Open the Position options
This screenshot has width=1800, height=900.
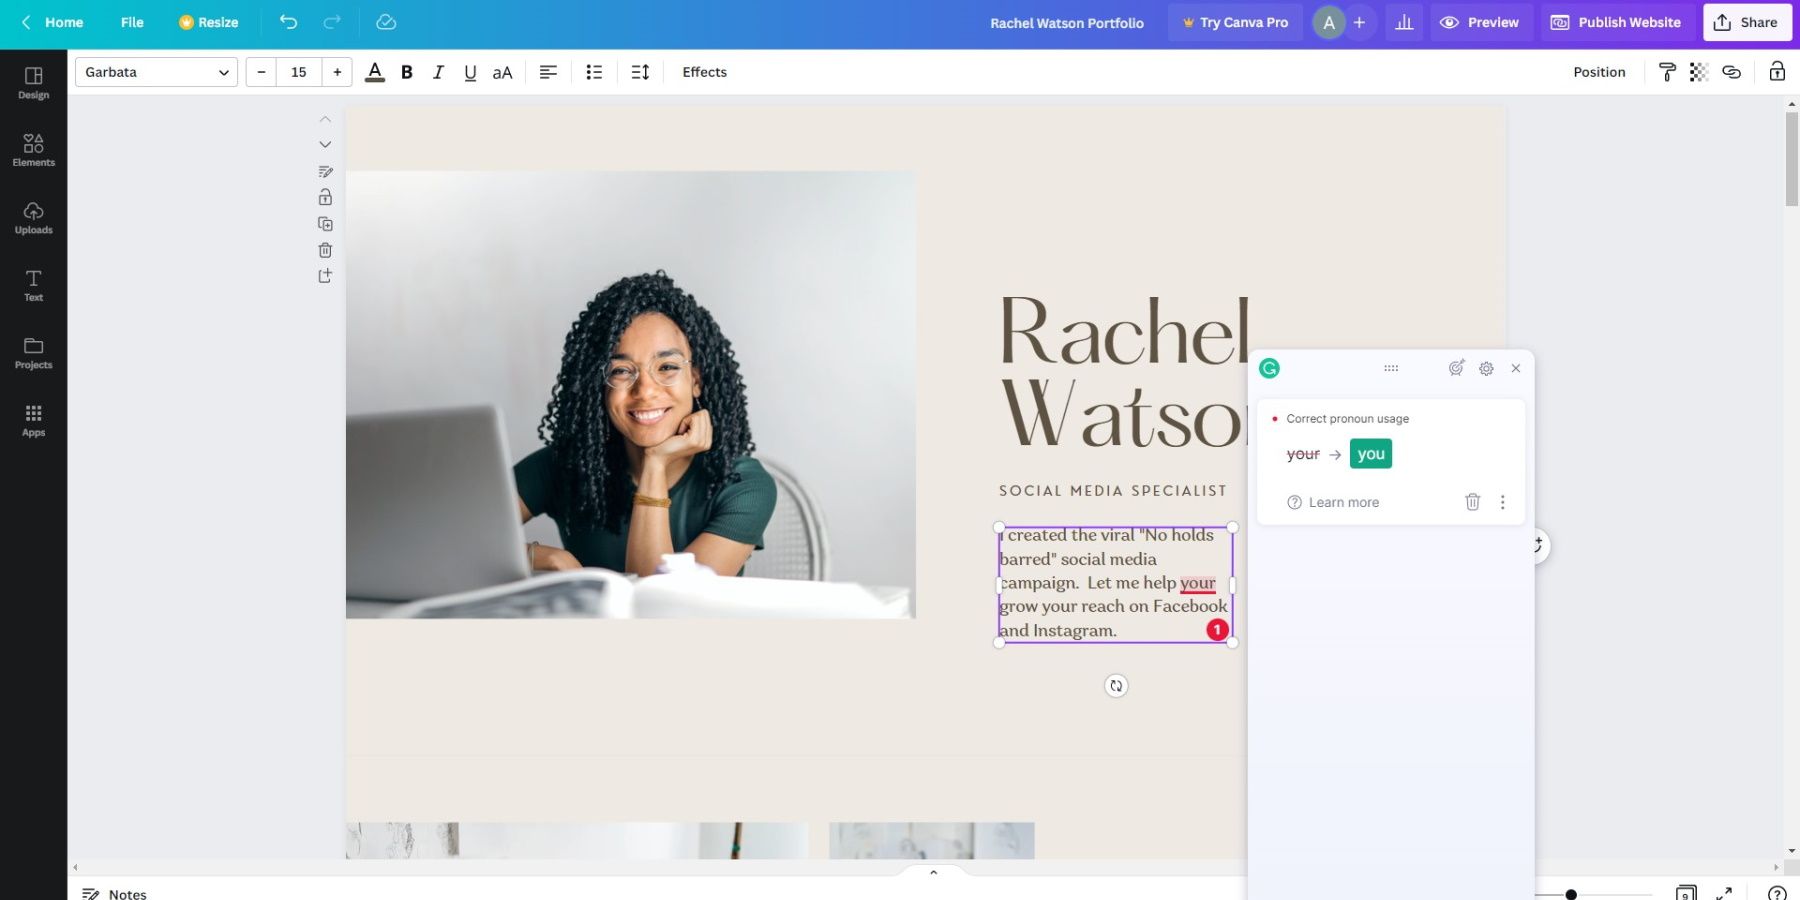[1598, 71]
